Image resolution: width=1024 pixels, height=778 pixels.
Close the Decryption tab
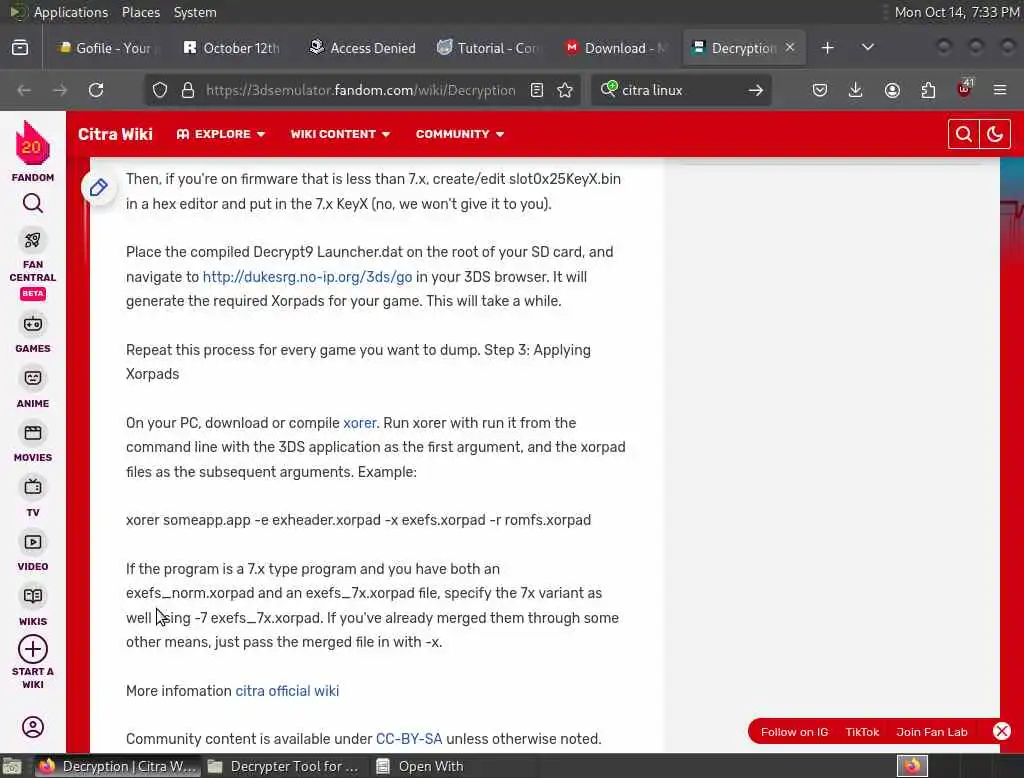(790, 47)
